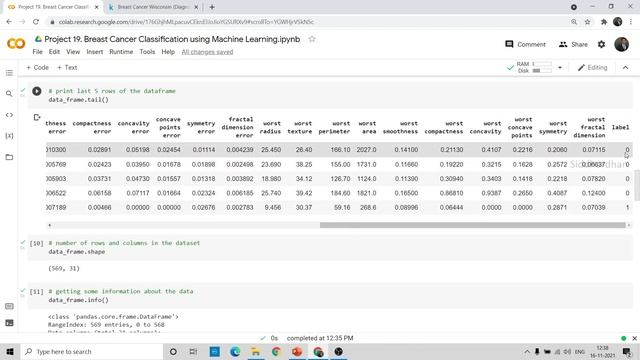Select the data_frame.shape code cell
The image size is (640, 360).
click(330, 247)
